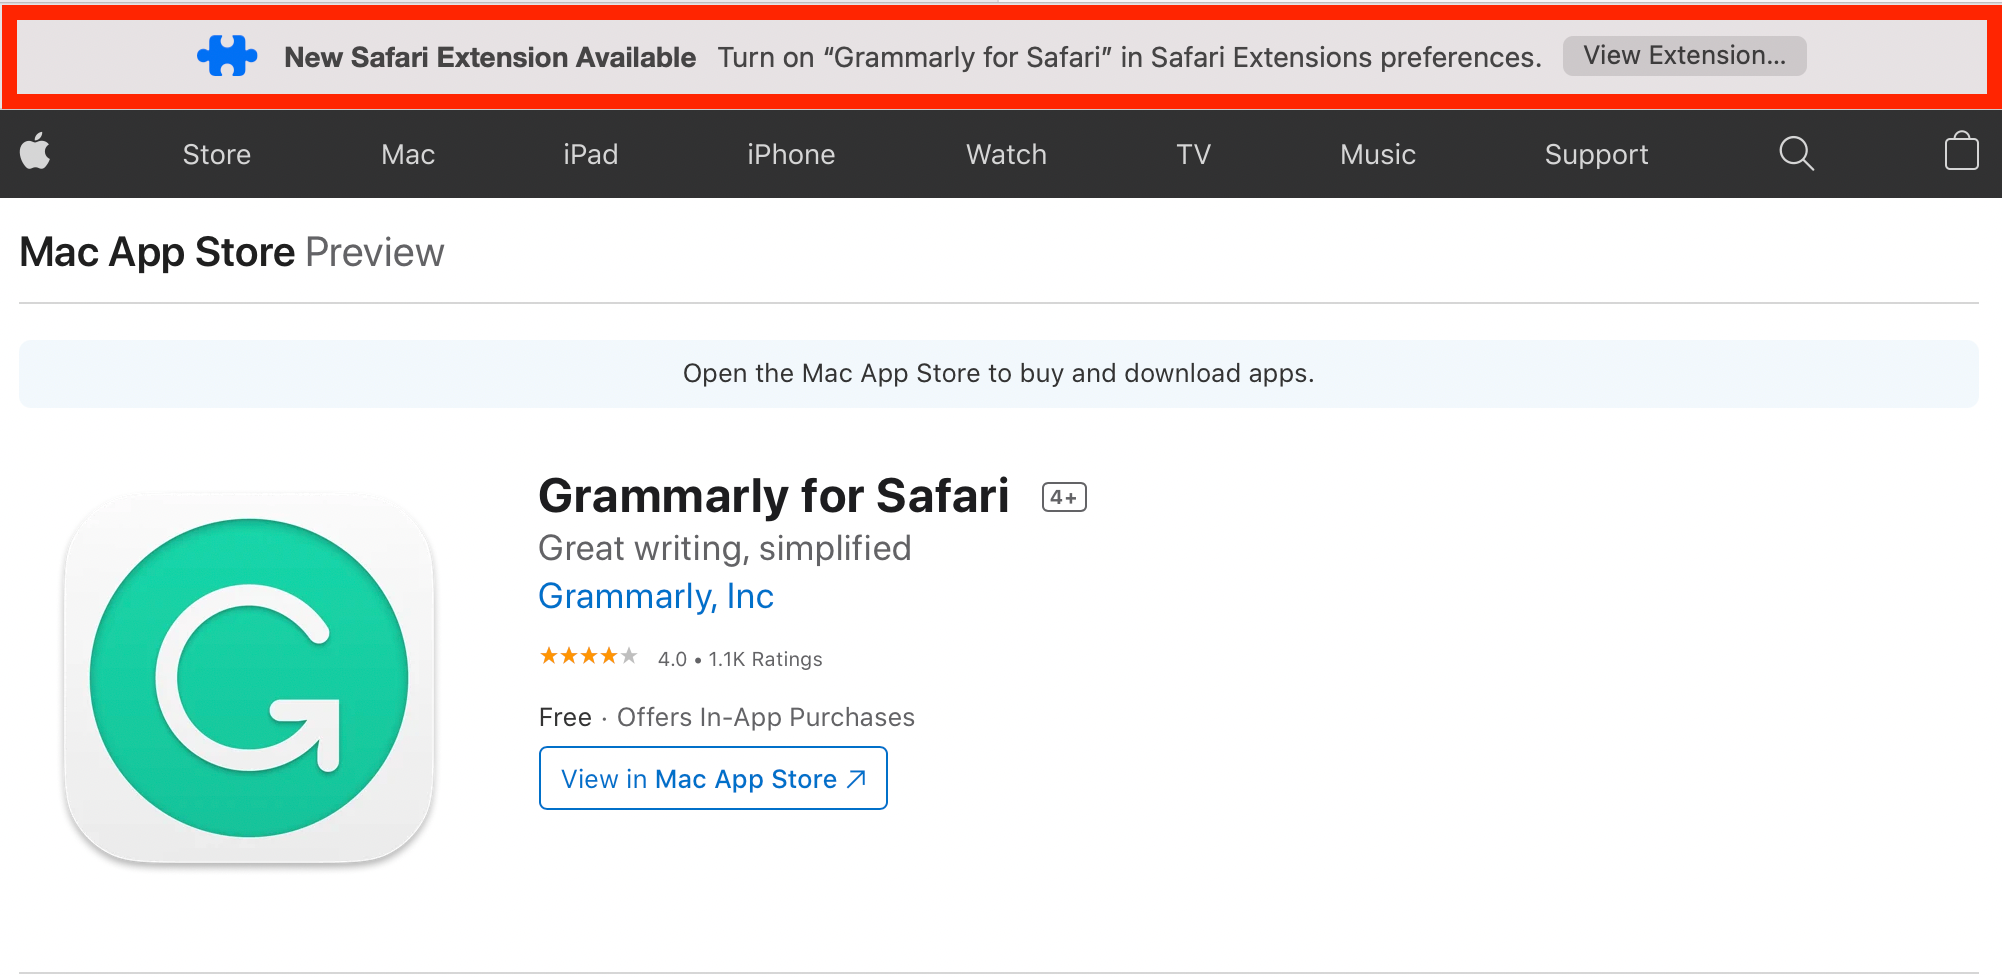Open the shopping bag icon
The image size is (2002, 978).
pyautogui.click(x=1961, y=152)
